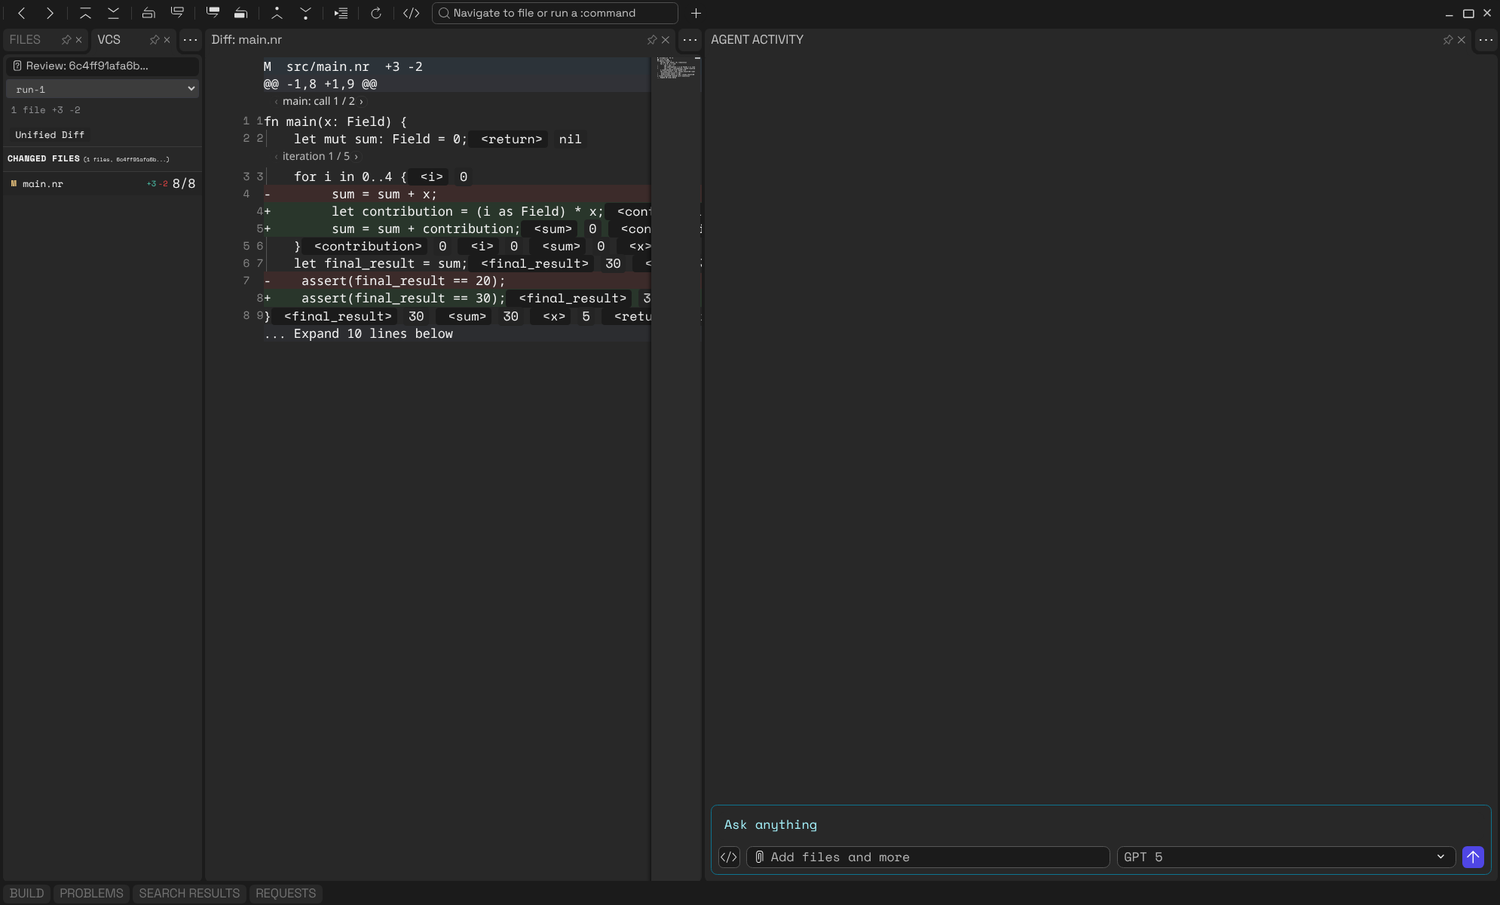Close the Agent Activity panel
The image size is (1500, 905).
[x=1461, y=40]
